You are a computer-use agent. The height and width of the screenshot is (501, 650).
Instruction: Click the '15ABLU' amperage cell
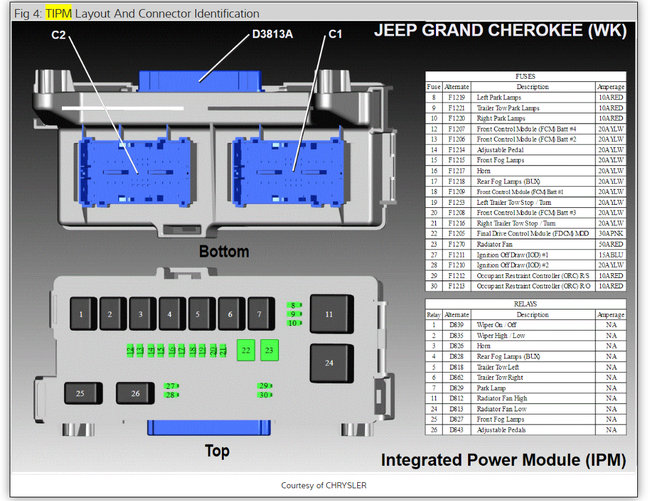[610, 255]
